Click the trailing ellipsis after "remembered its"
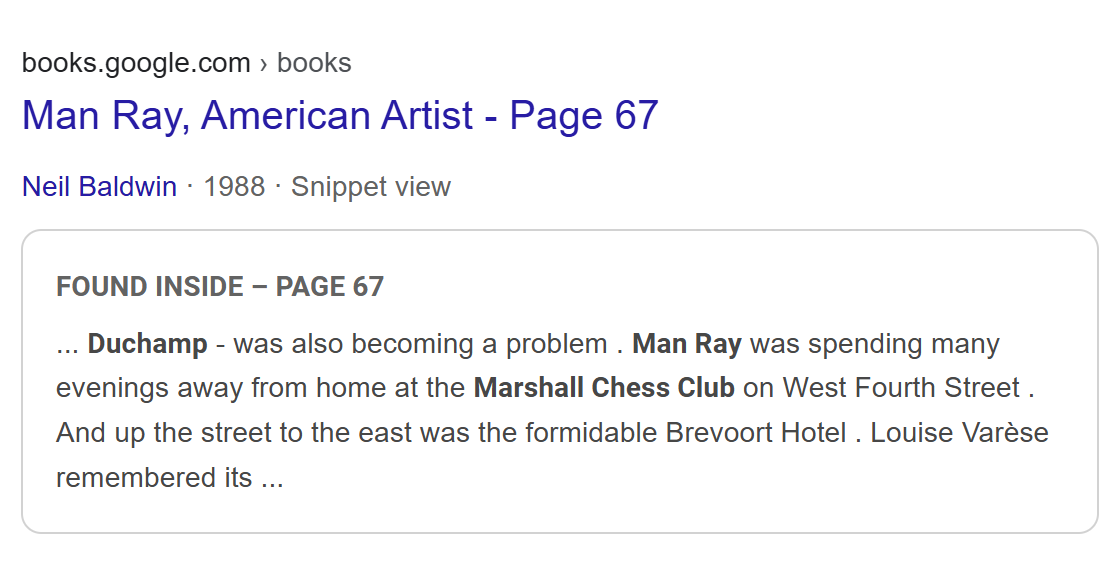 pos(272,479)
